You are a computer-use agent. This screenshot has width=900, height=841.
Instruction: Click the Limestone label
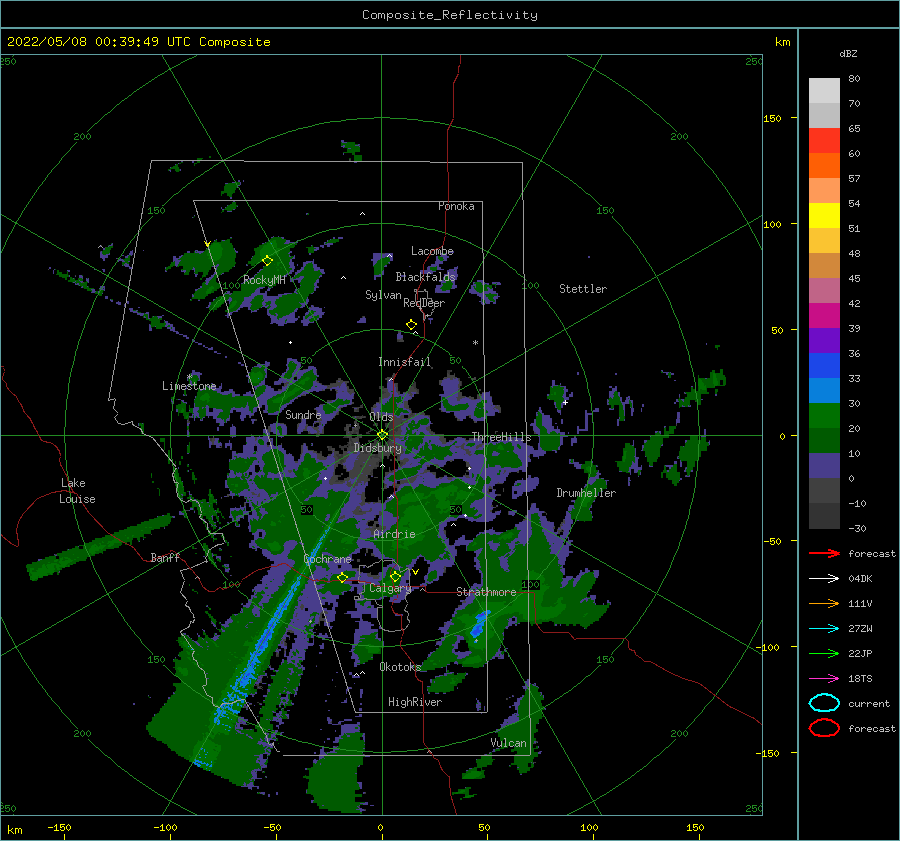(189, 386)
